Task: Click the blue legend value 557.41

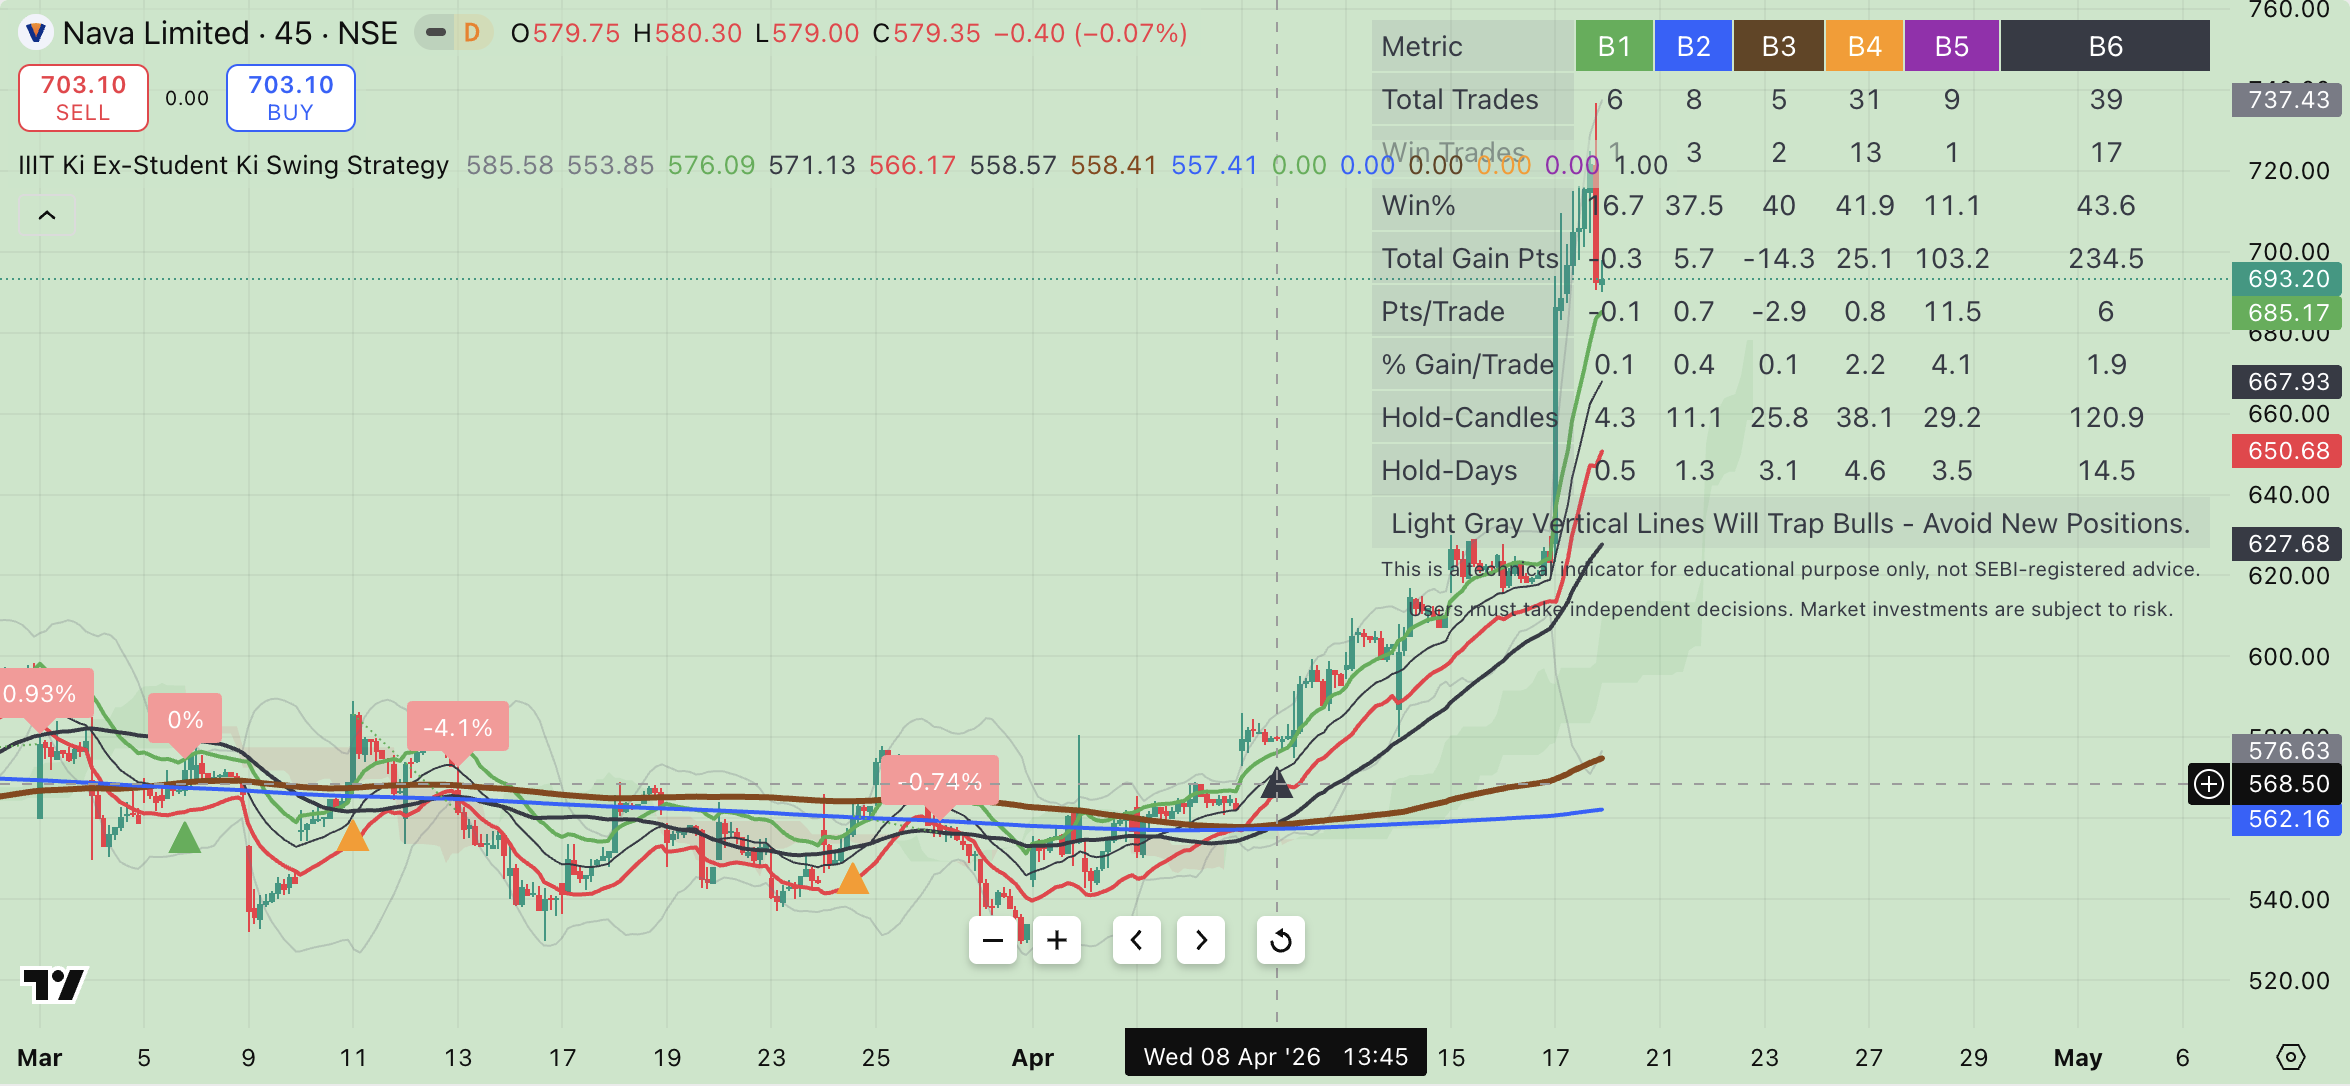Action: (1214, 165)
